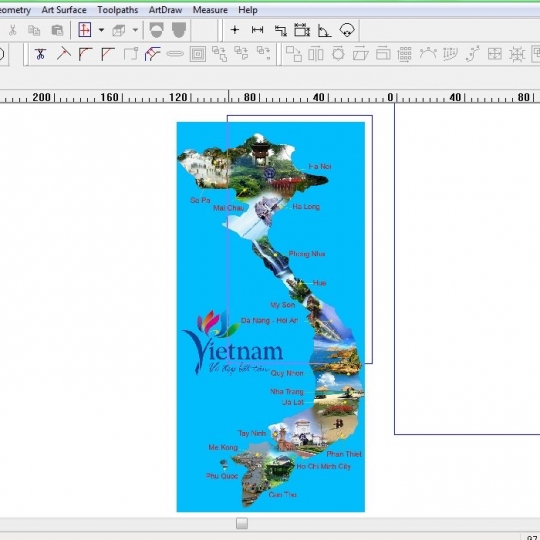Open the Art Surface menu
Viewport: 540px width, 540px height.
64,10
